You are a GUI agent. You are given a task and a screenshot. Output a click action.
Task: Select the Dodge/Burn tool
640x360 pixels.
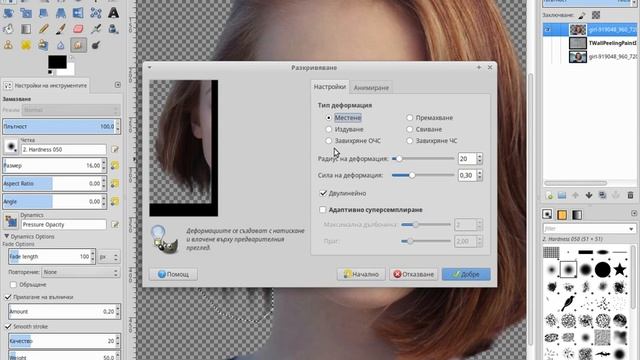click(x=96, y=45)
